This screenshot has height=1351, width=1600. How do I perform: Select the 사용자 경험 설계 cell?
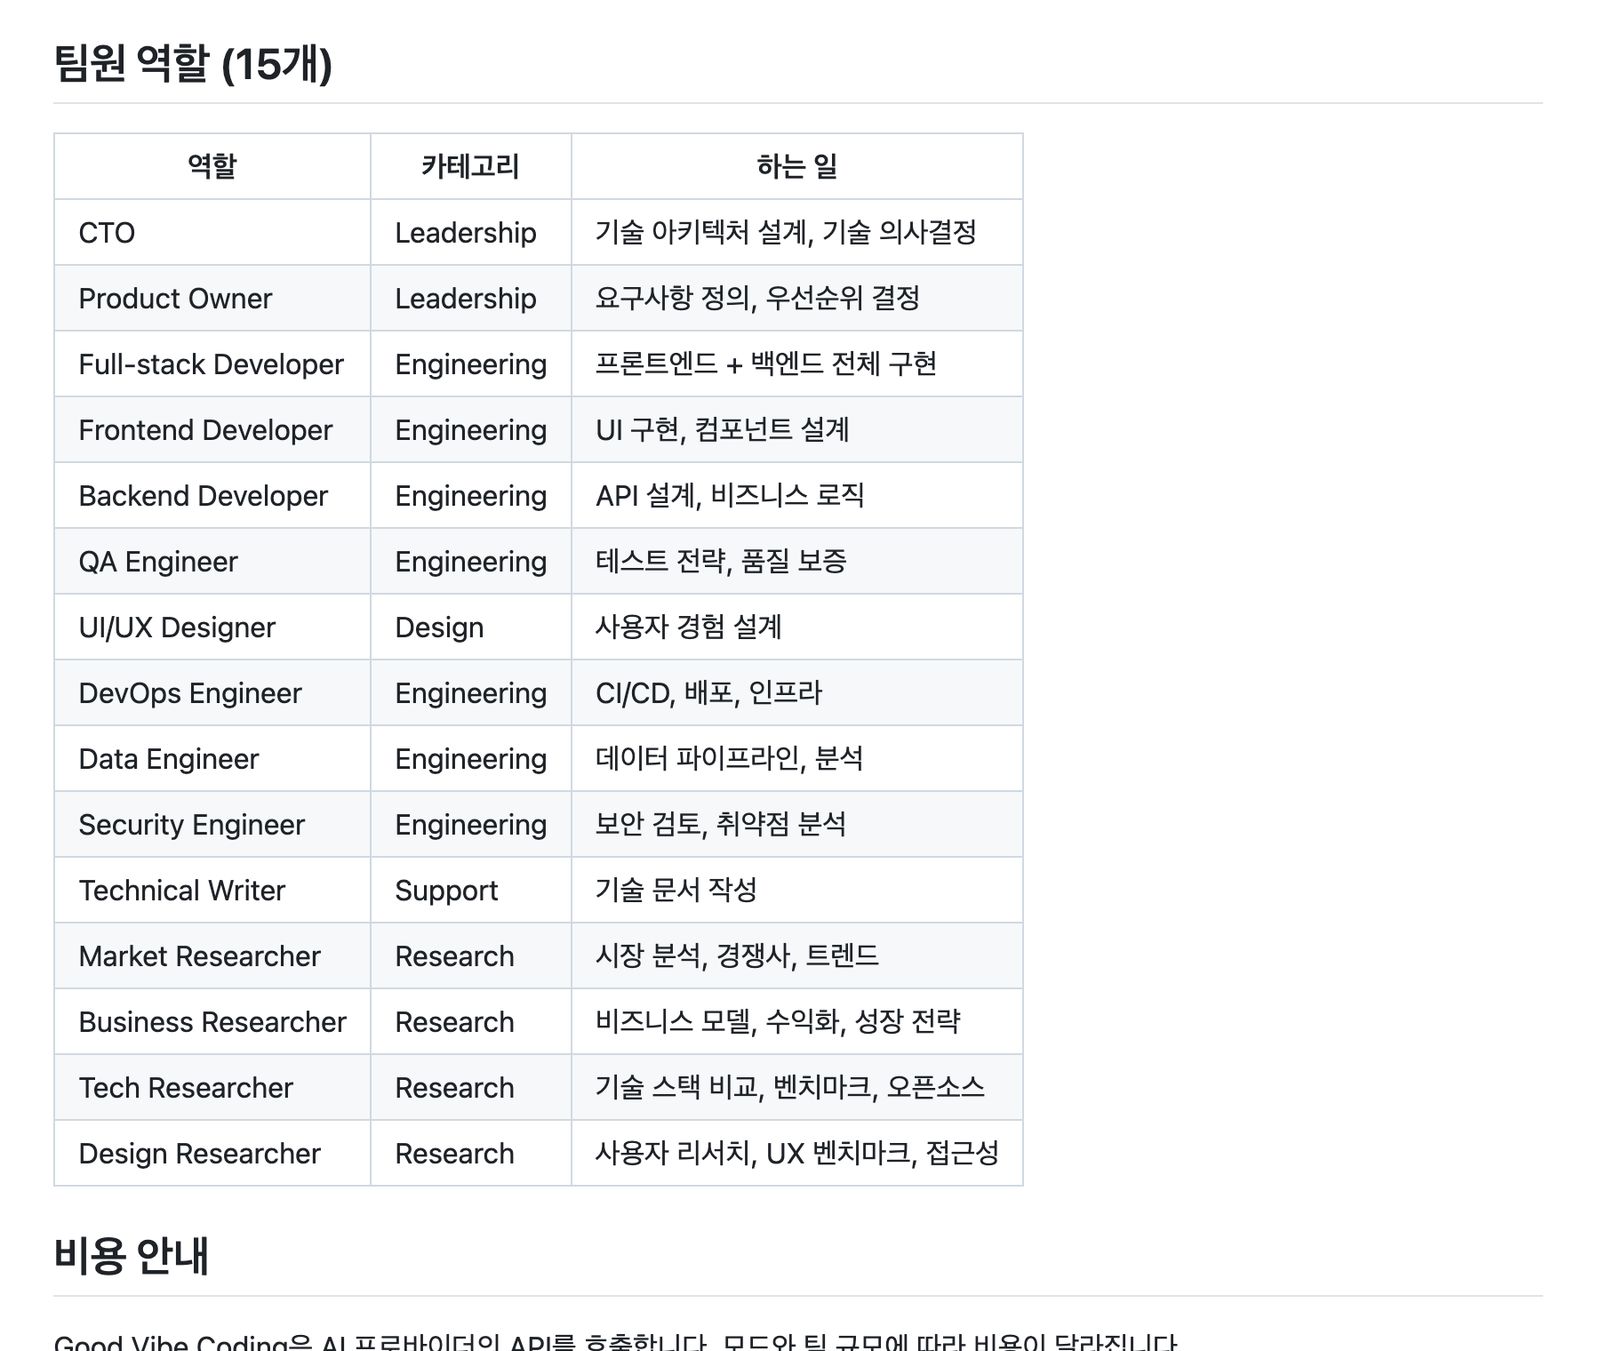[797, 627]
